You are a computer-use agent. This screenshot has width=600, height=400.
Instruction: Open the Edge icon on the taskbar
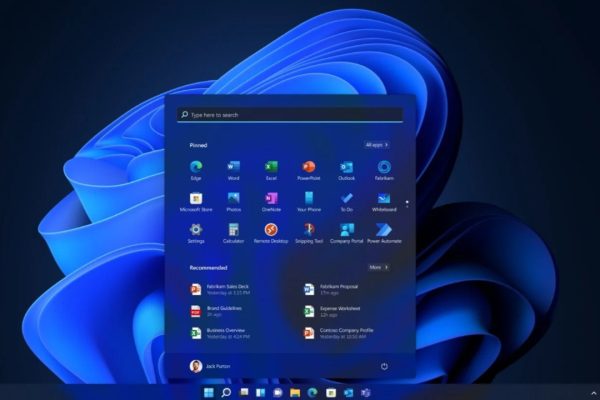(x=313, y=392)
